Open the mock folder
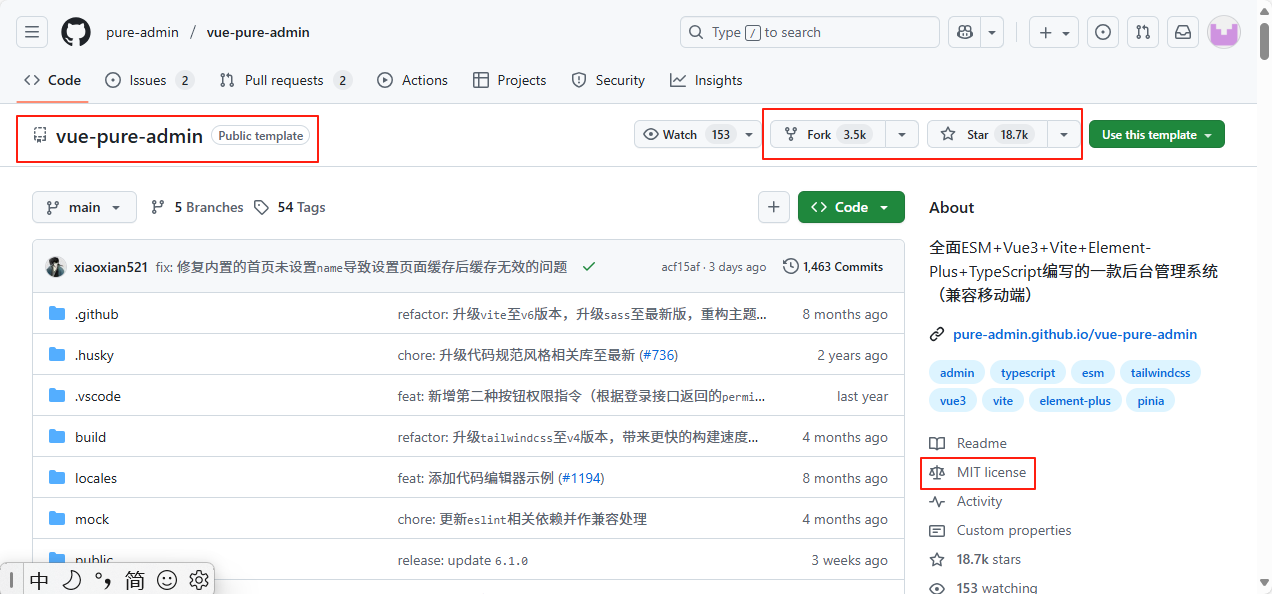The width and height of the screenshot is (1272, 594). [x=92, y=519]
